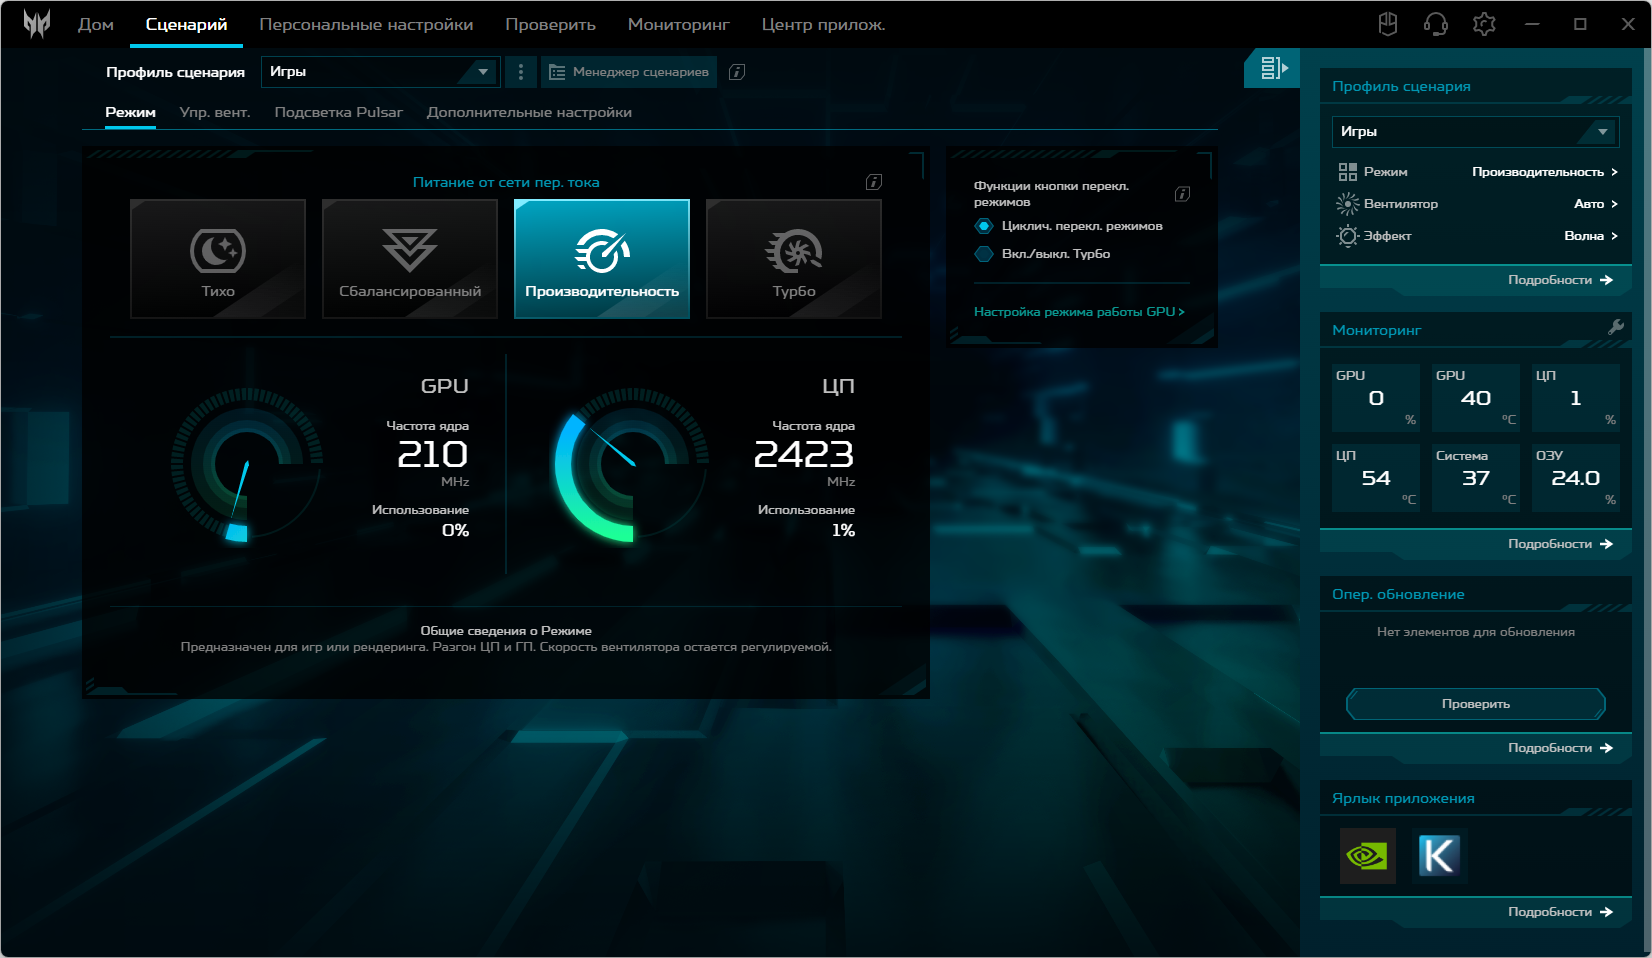Click info icon beside mode key functions
The image size is (1652, 958).
click(1182, 194)
